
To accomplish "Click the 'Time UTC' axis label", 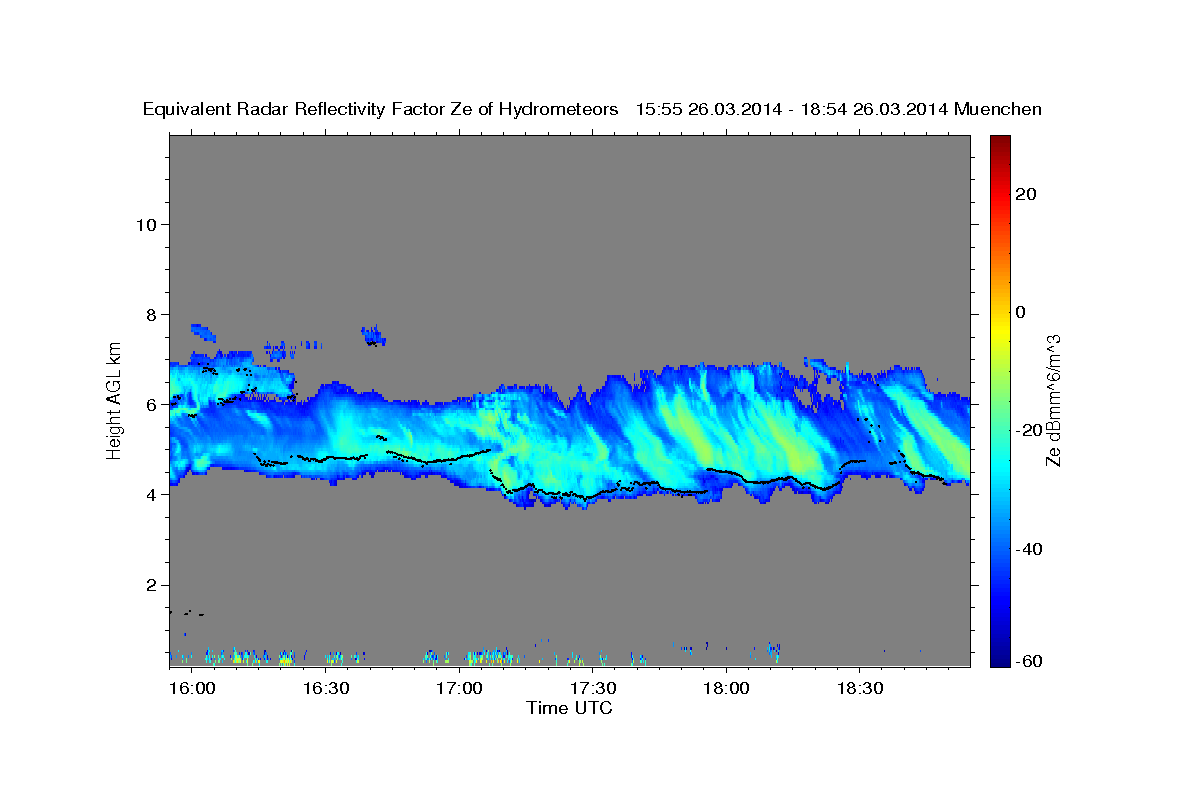I will click(569, 708).
